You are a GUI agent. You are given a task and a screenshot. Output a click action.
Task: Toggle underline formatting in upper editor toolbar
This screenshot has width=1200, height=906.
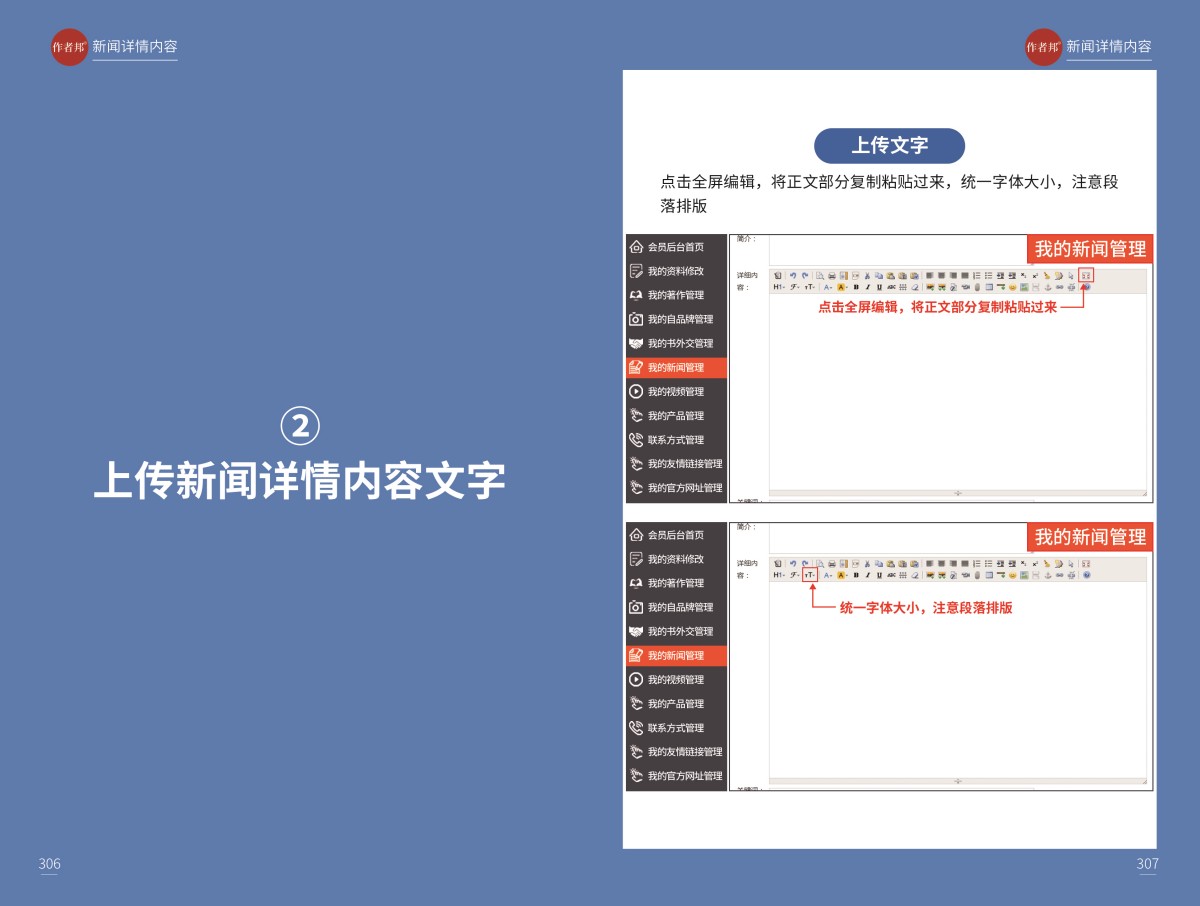[879, 287]
